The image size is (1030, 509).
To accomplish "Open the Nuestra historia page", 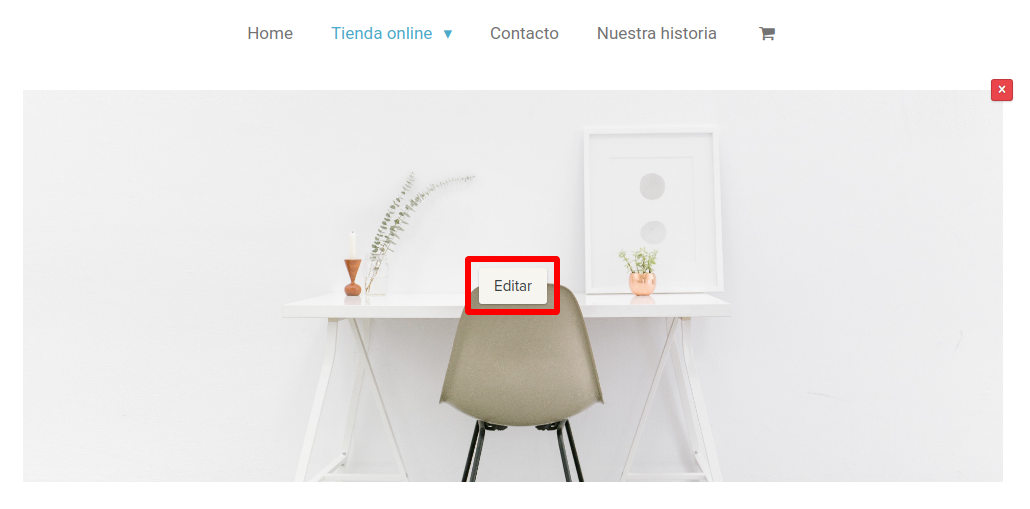I will (656, 33).
